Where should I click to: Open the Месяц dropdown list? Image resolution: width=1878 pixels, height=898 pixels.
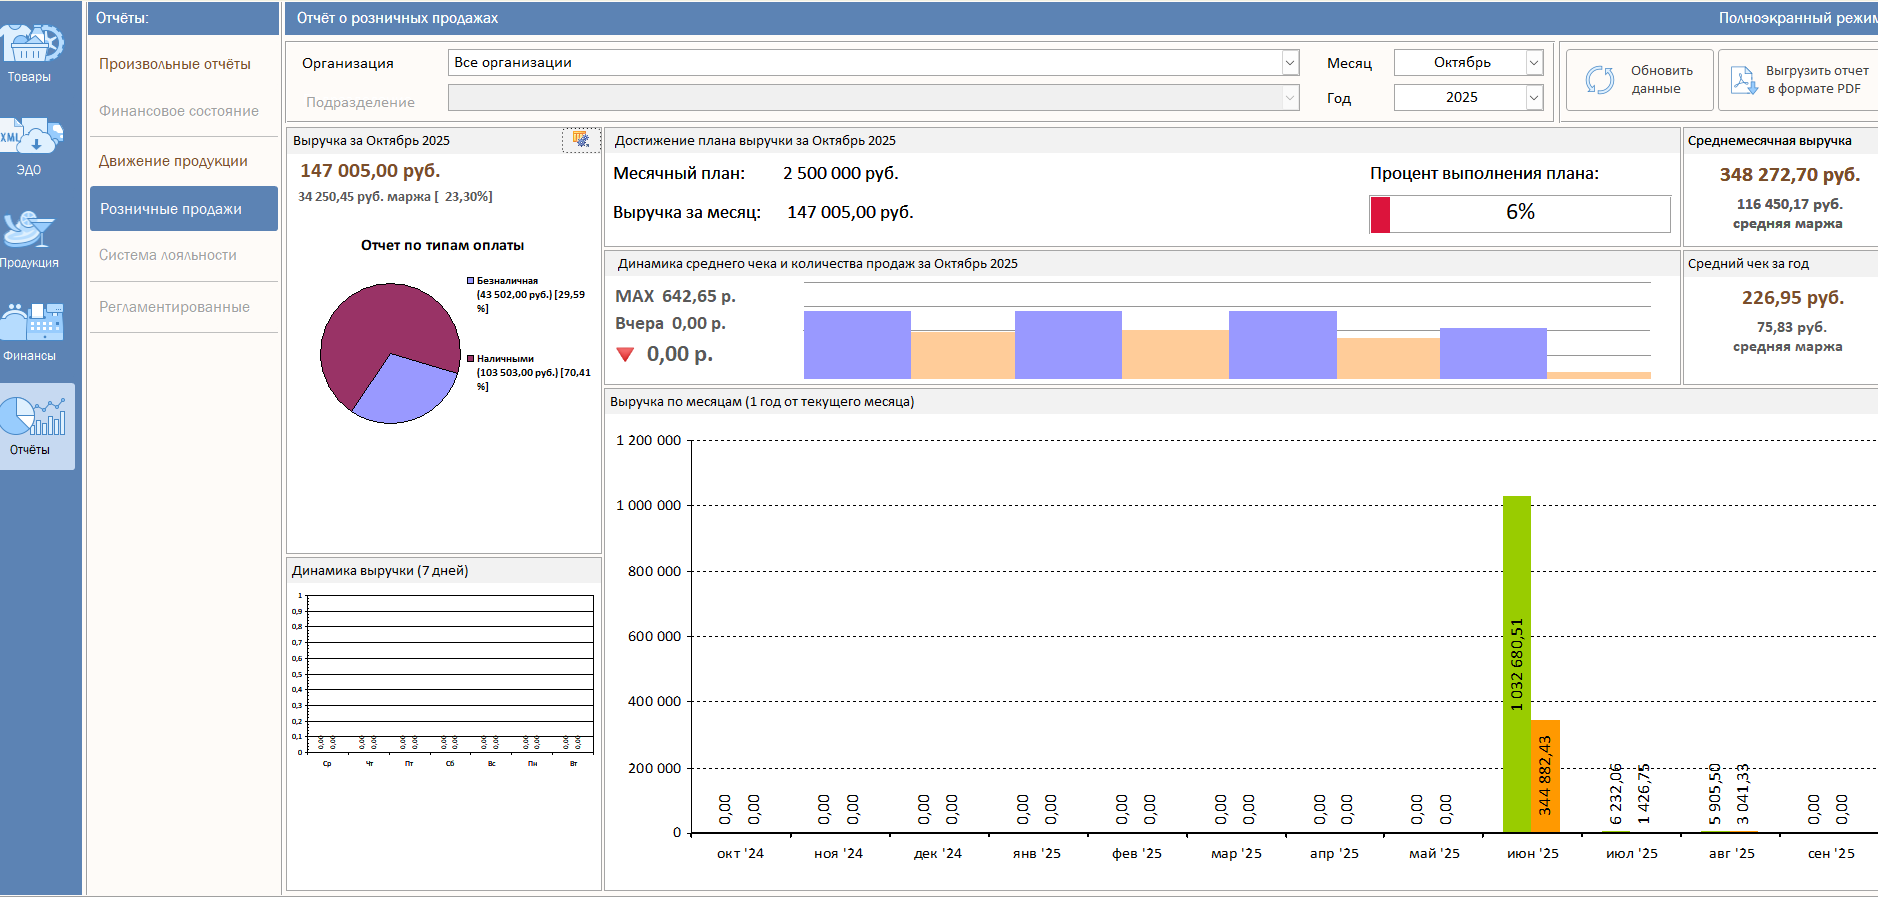click(1533, 63)
